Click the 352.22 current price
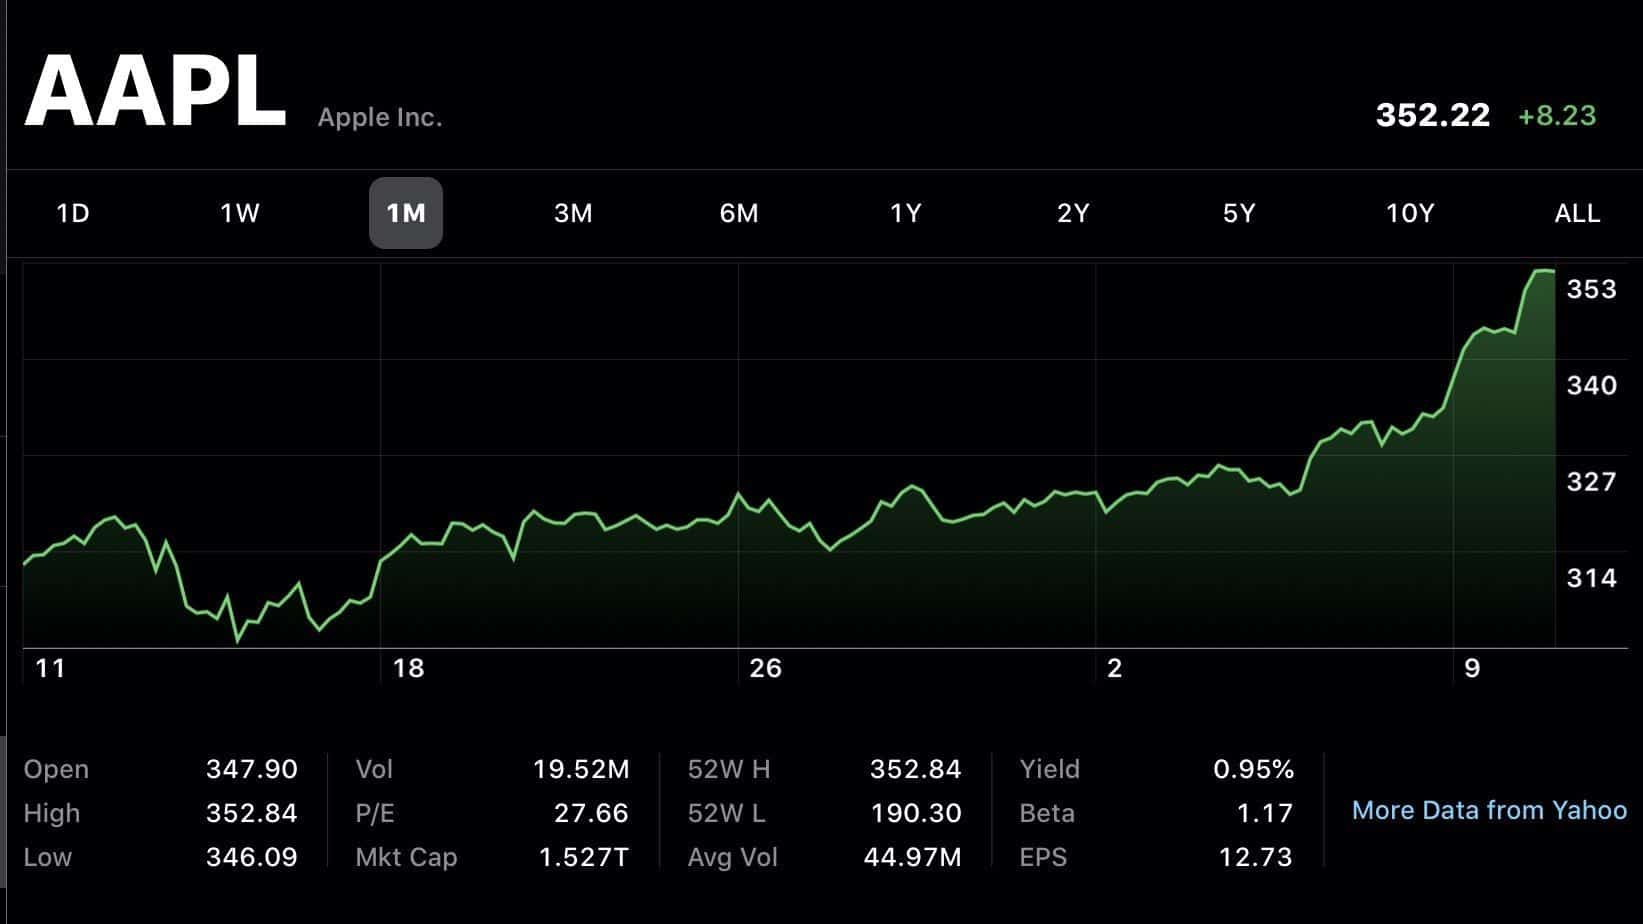 pyautogui.click(x=1433, y=116)
